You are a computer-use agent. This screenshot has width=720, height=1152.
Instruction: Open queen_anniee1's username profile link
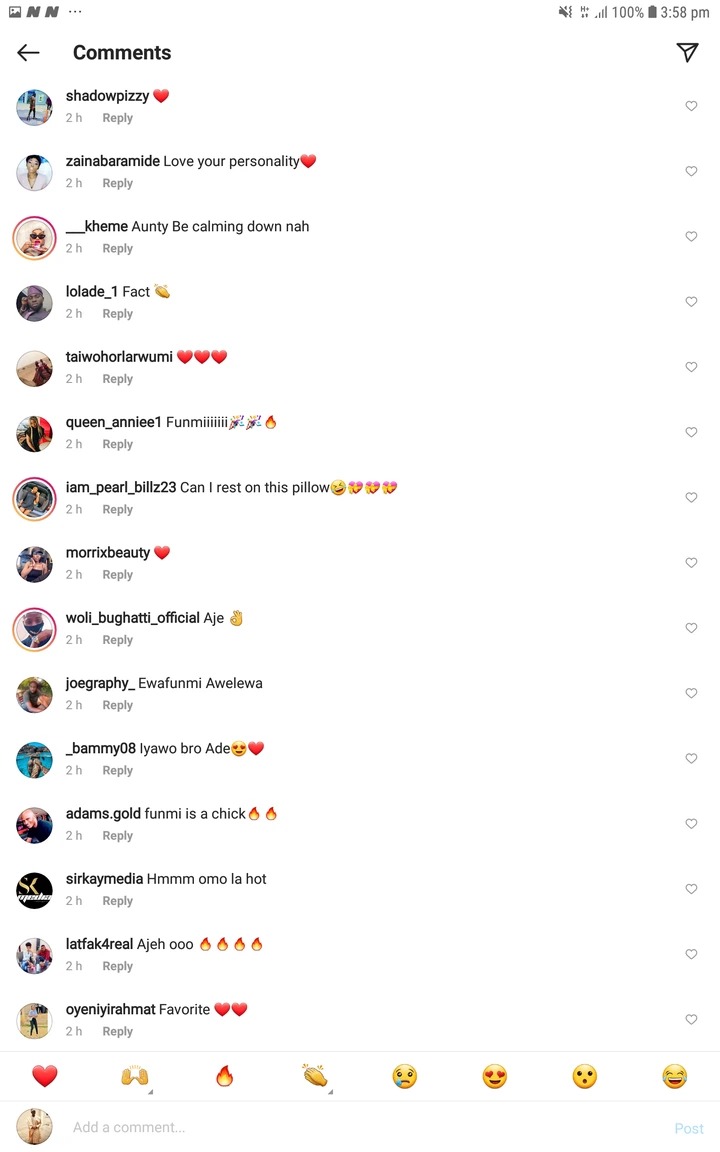point(113,422)
